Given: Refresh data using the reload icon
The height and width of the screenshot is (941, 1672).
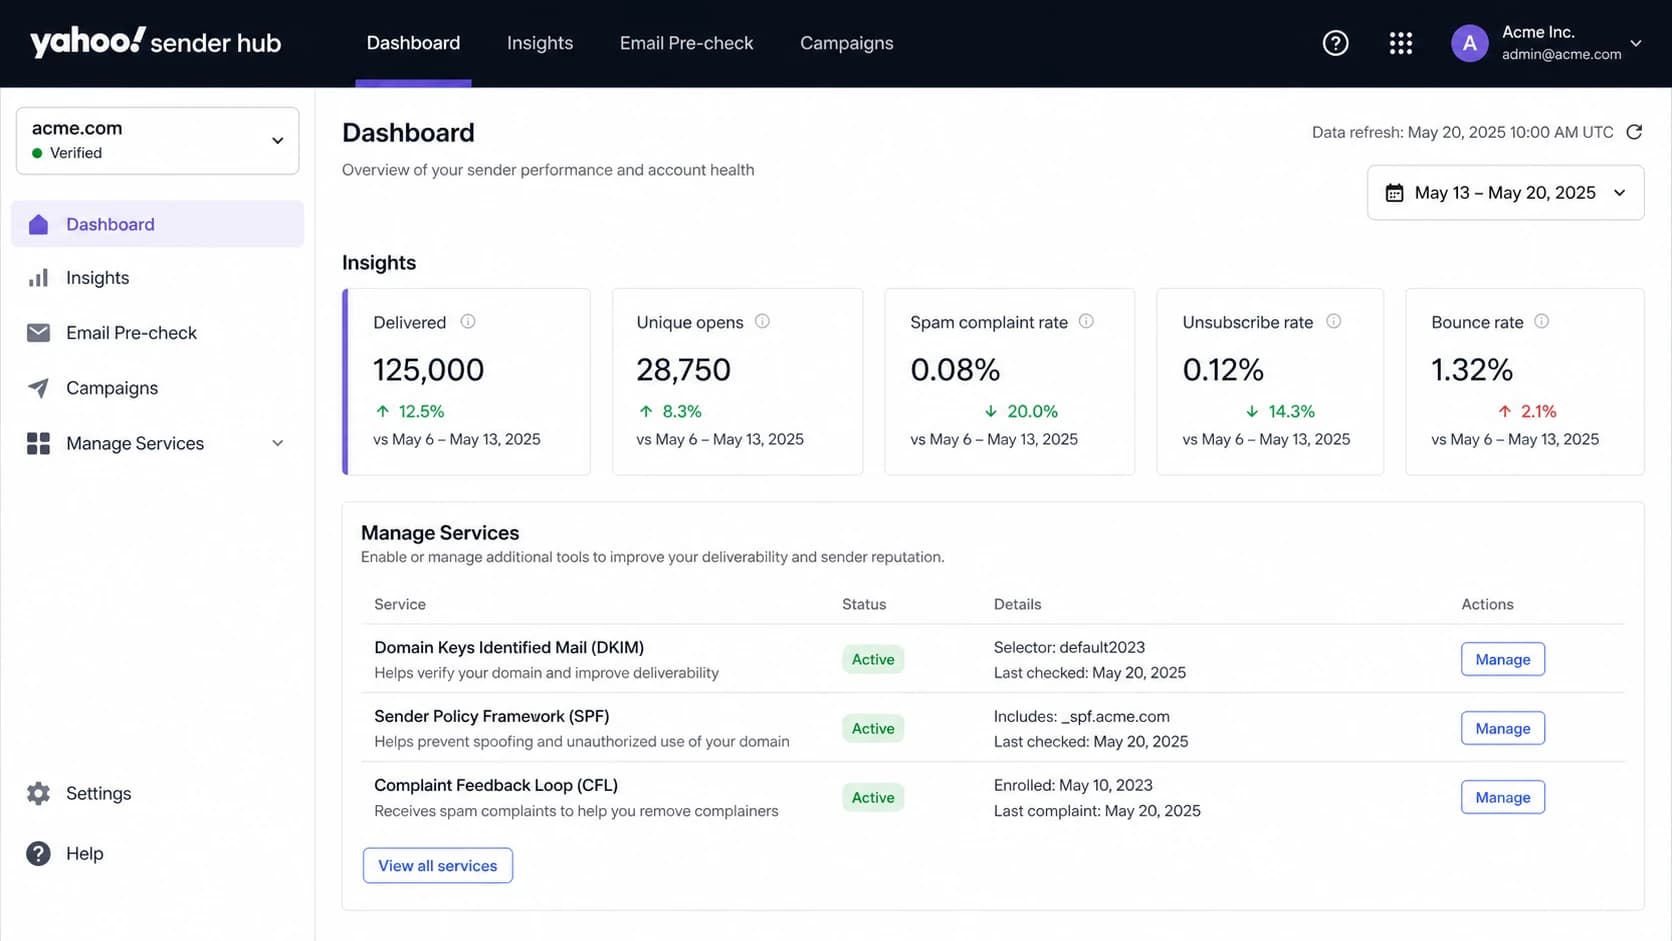Looking at the screenshot, I should [x=1634, y=132].
